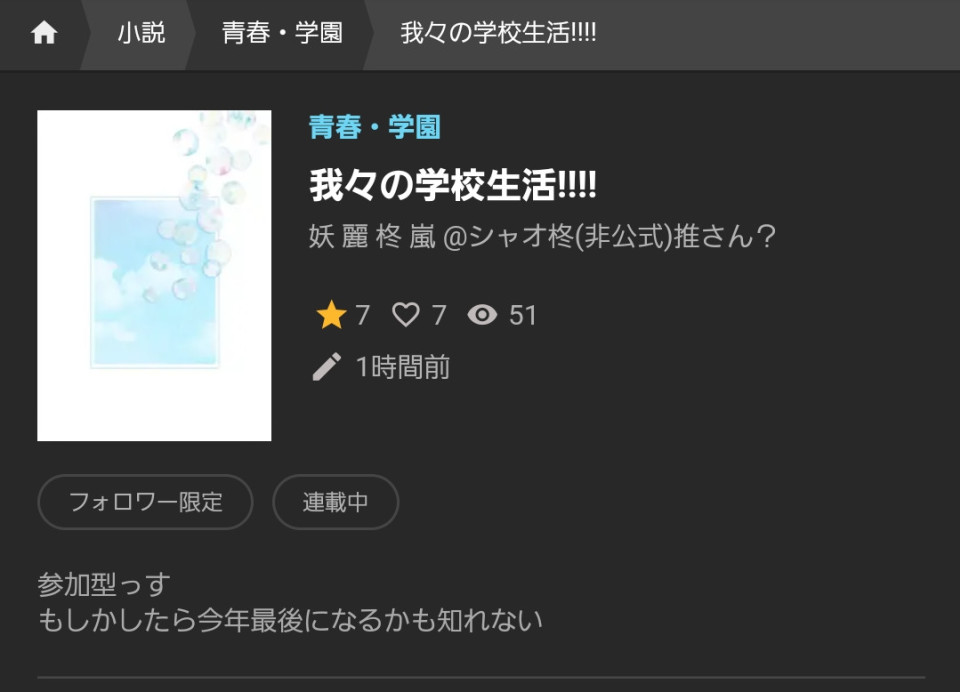
Task: Select the 我々の学校生活!!!! breadcrumb item
Action: [x=498, y=32]
